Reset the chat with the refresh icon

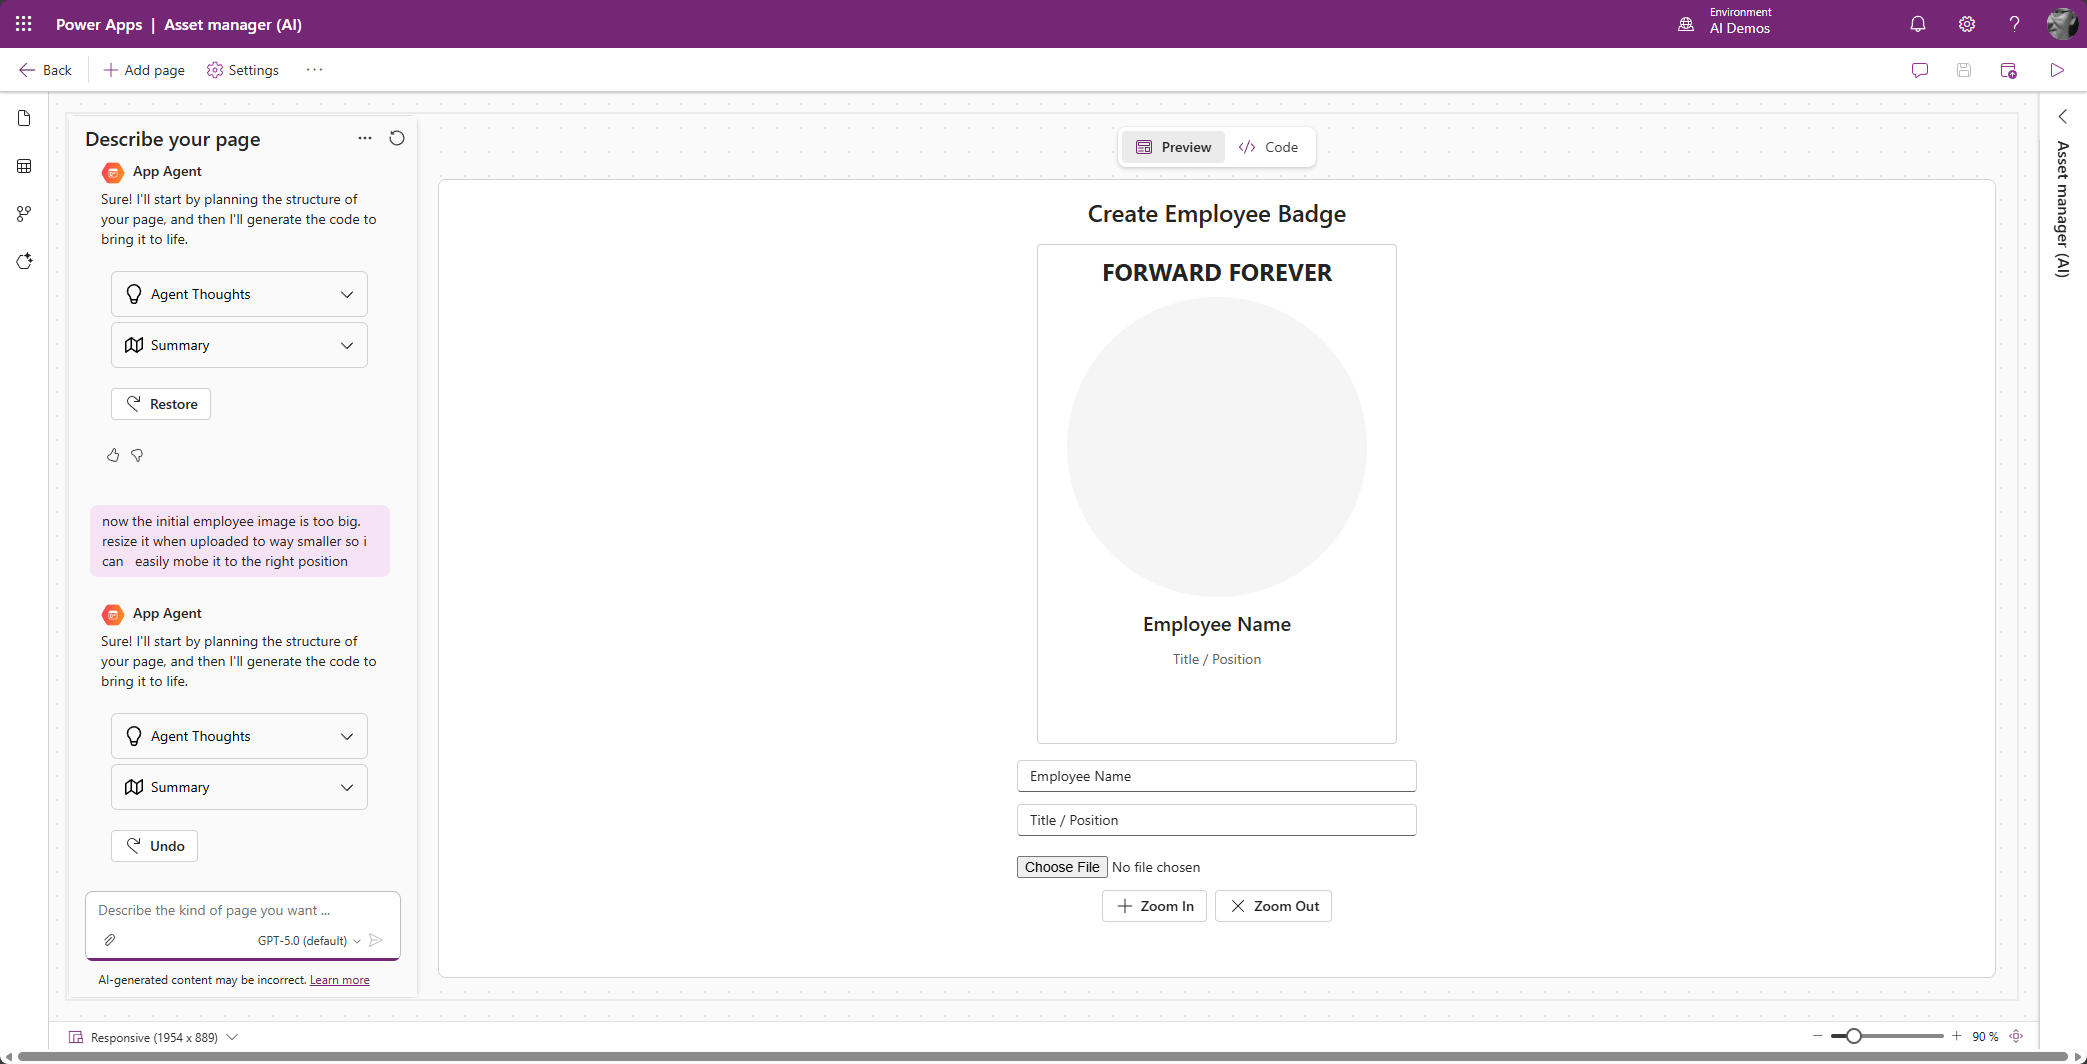click(x=397, y=139)
